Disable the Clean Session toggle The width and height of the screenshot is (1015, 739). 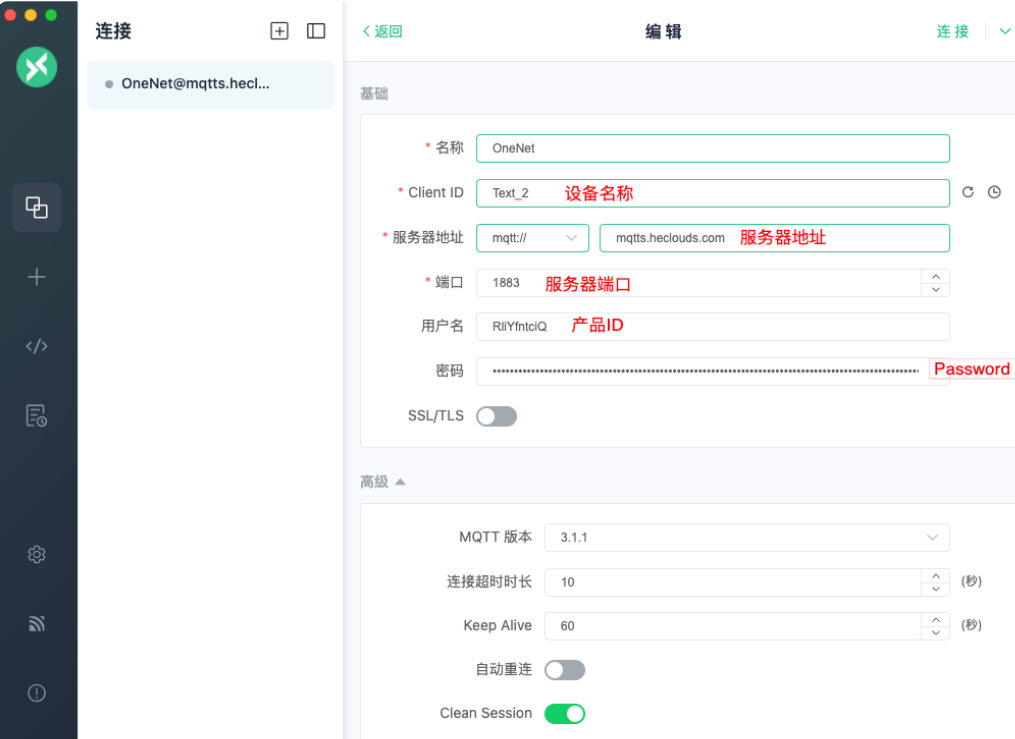(x=565, y=713)
